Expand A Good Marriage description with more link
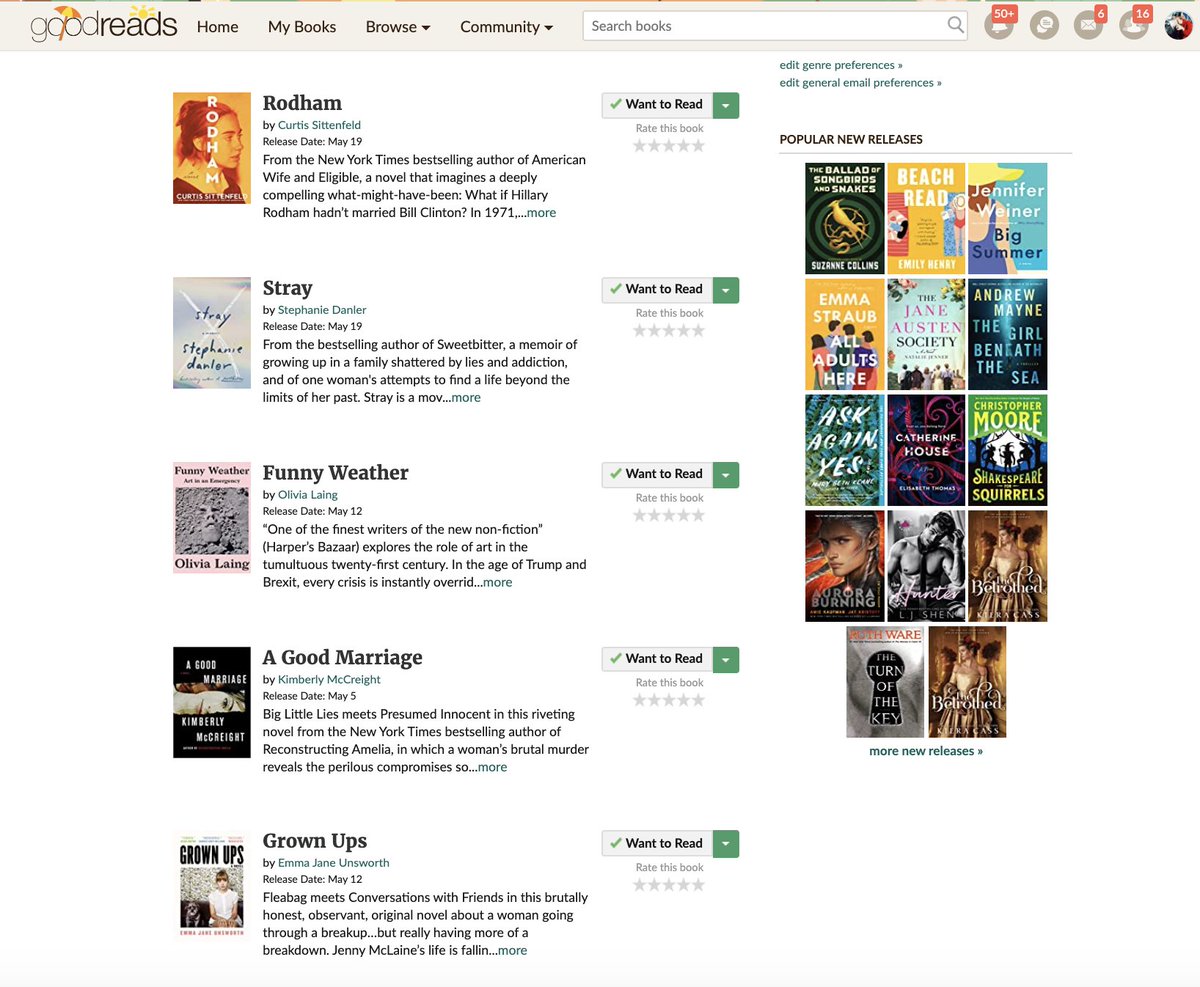 pyautogui.click(x=492, y=767)
